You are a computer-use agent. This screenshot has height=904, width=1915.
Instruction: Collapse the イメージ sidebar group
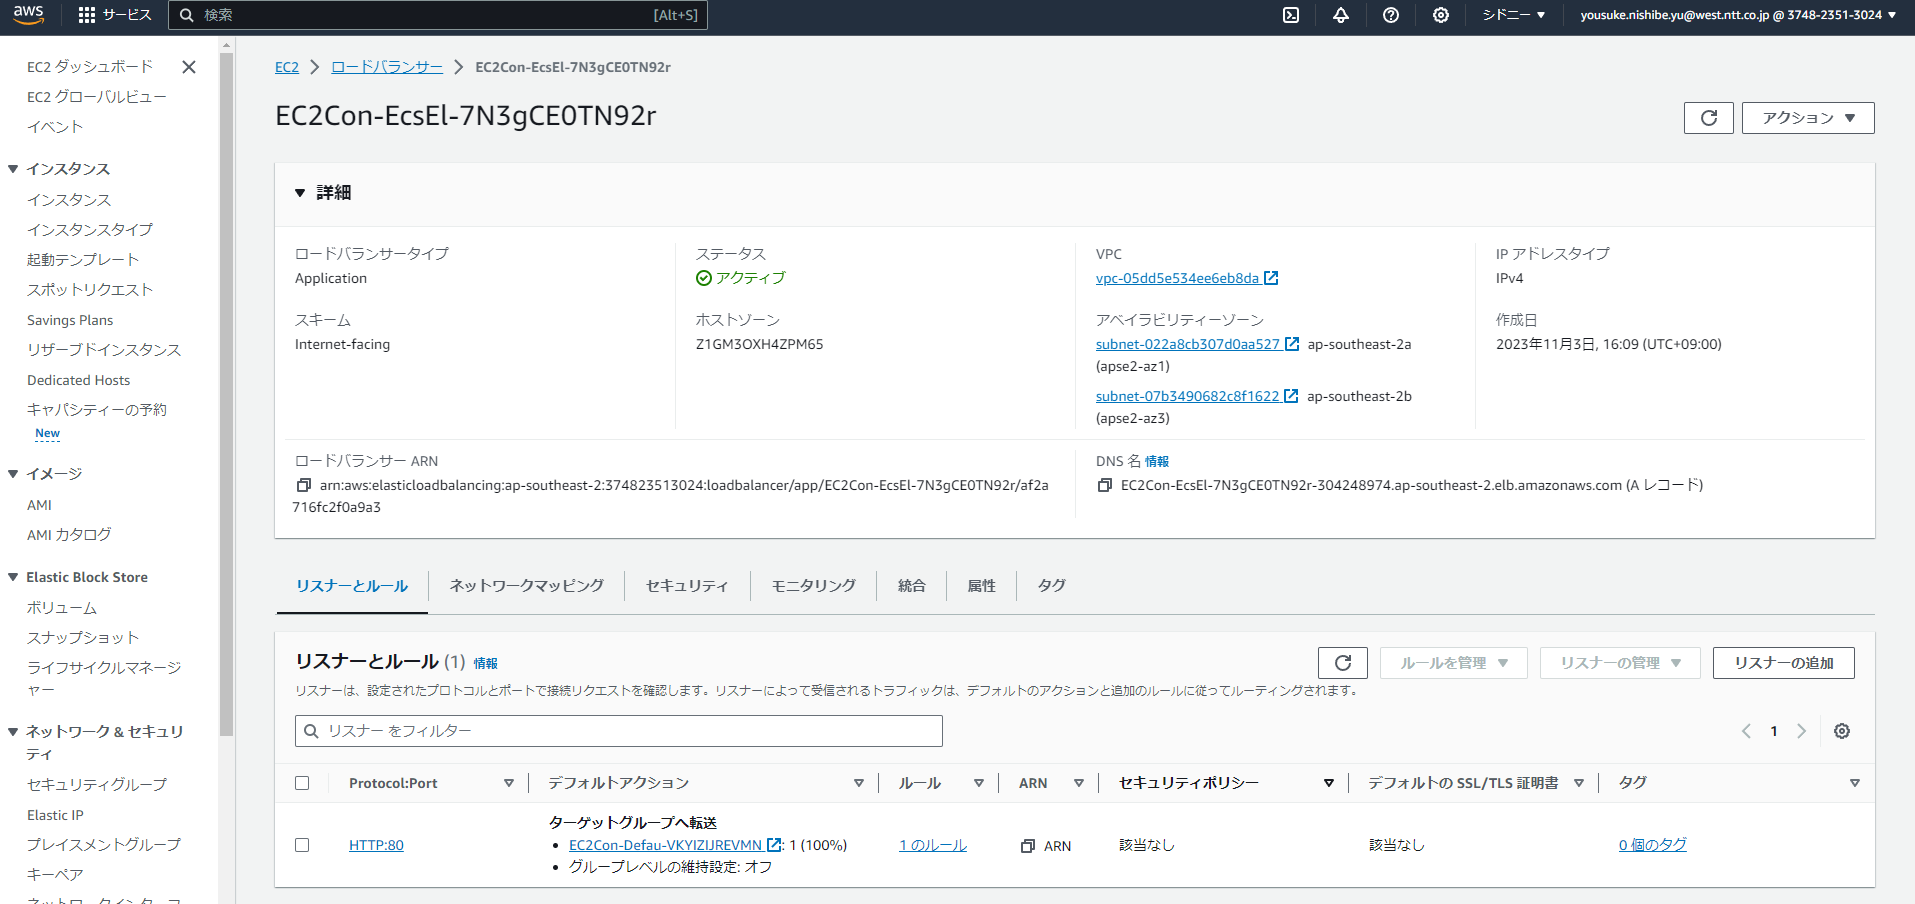(13, 474)
